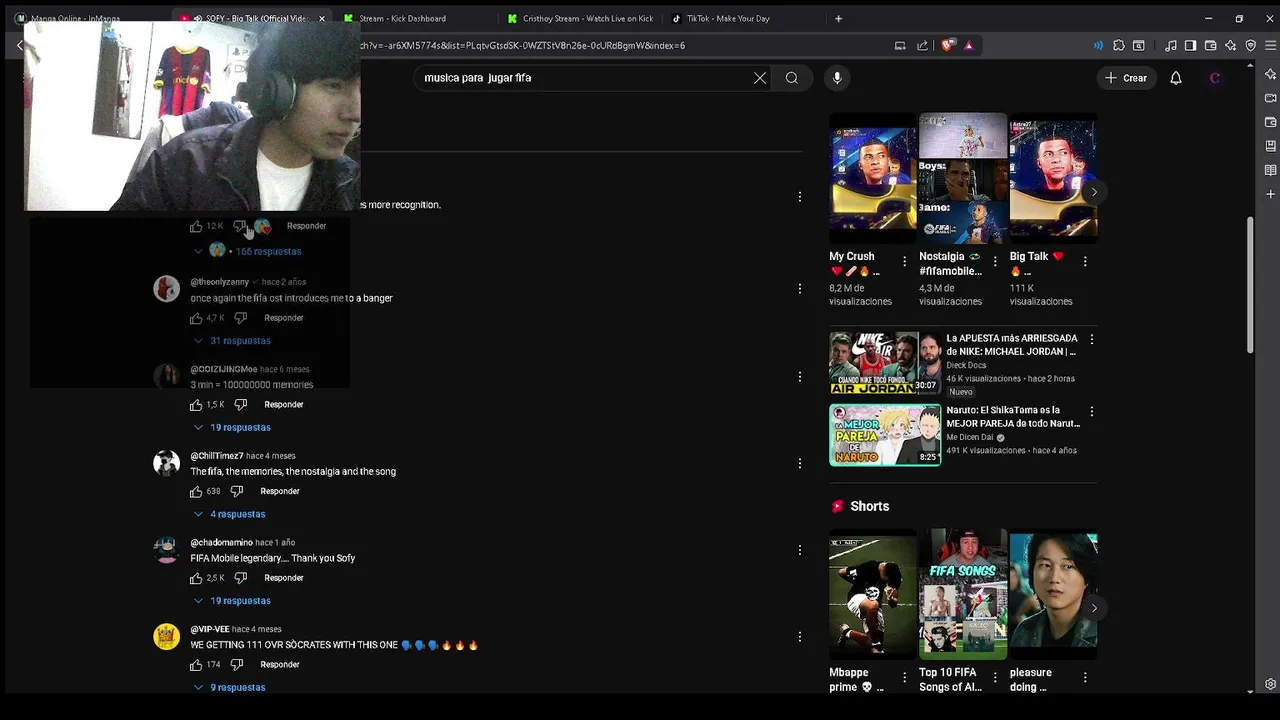Open a new browser tab

point(838,18)
